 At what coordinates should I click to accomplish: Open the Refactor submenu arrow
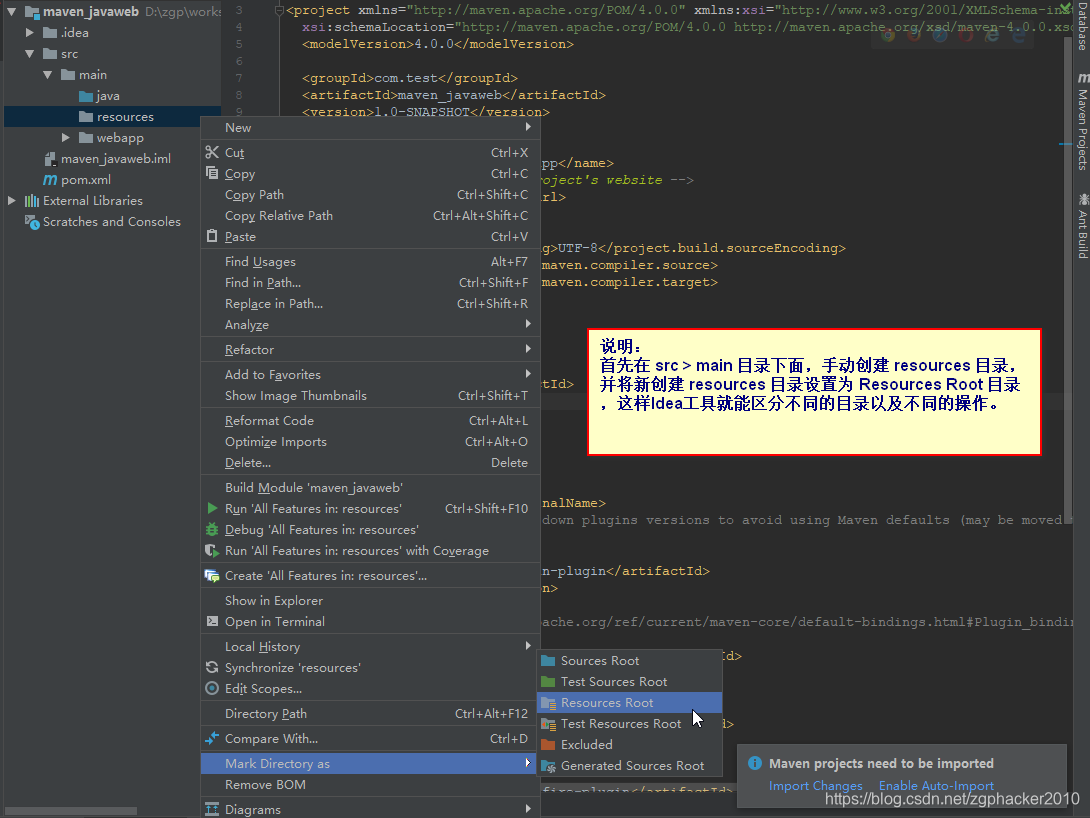pyautogui.click(x=528, y=349)
